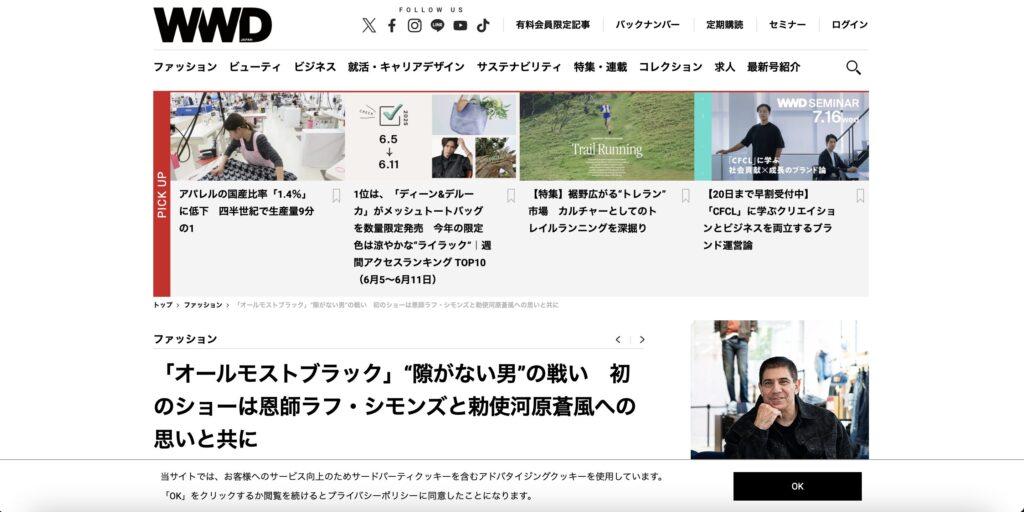
Task: Open the サステナビリティ navigation menu
Action: coord(519,67)
